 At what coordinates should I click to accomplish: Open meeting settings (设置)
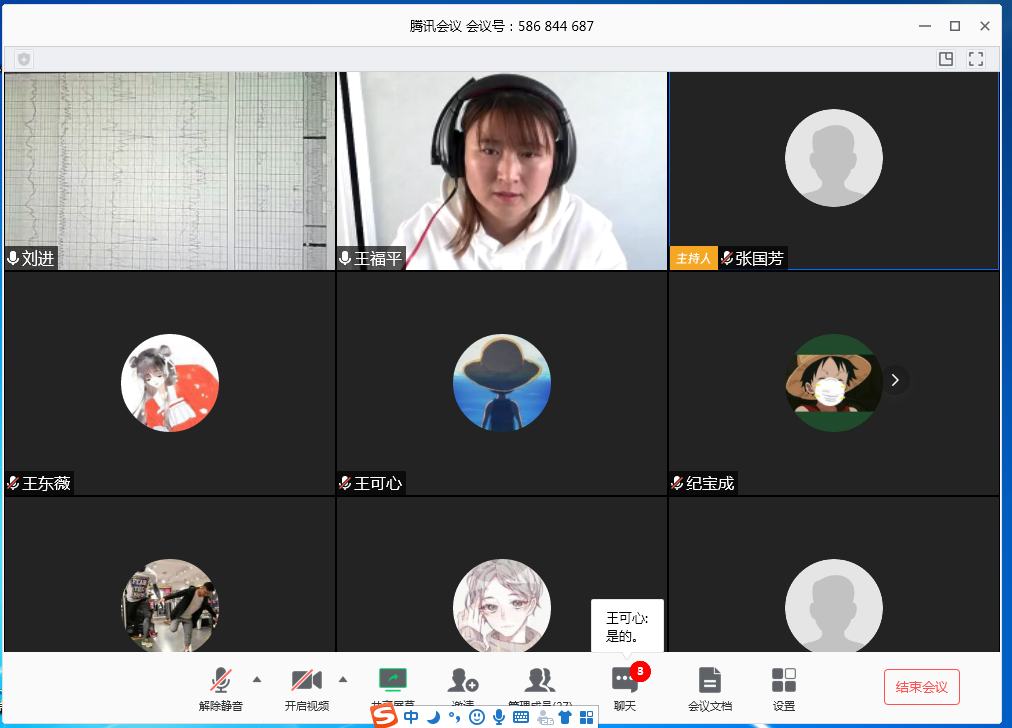click(784, 682)
